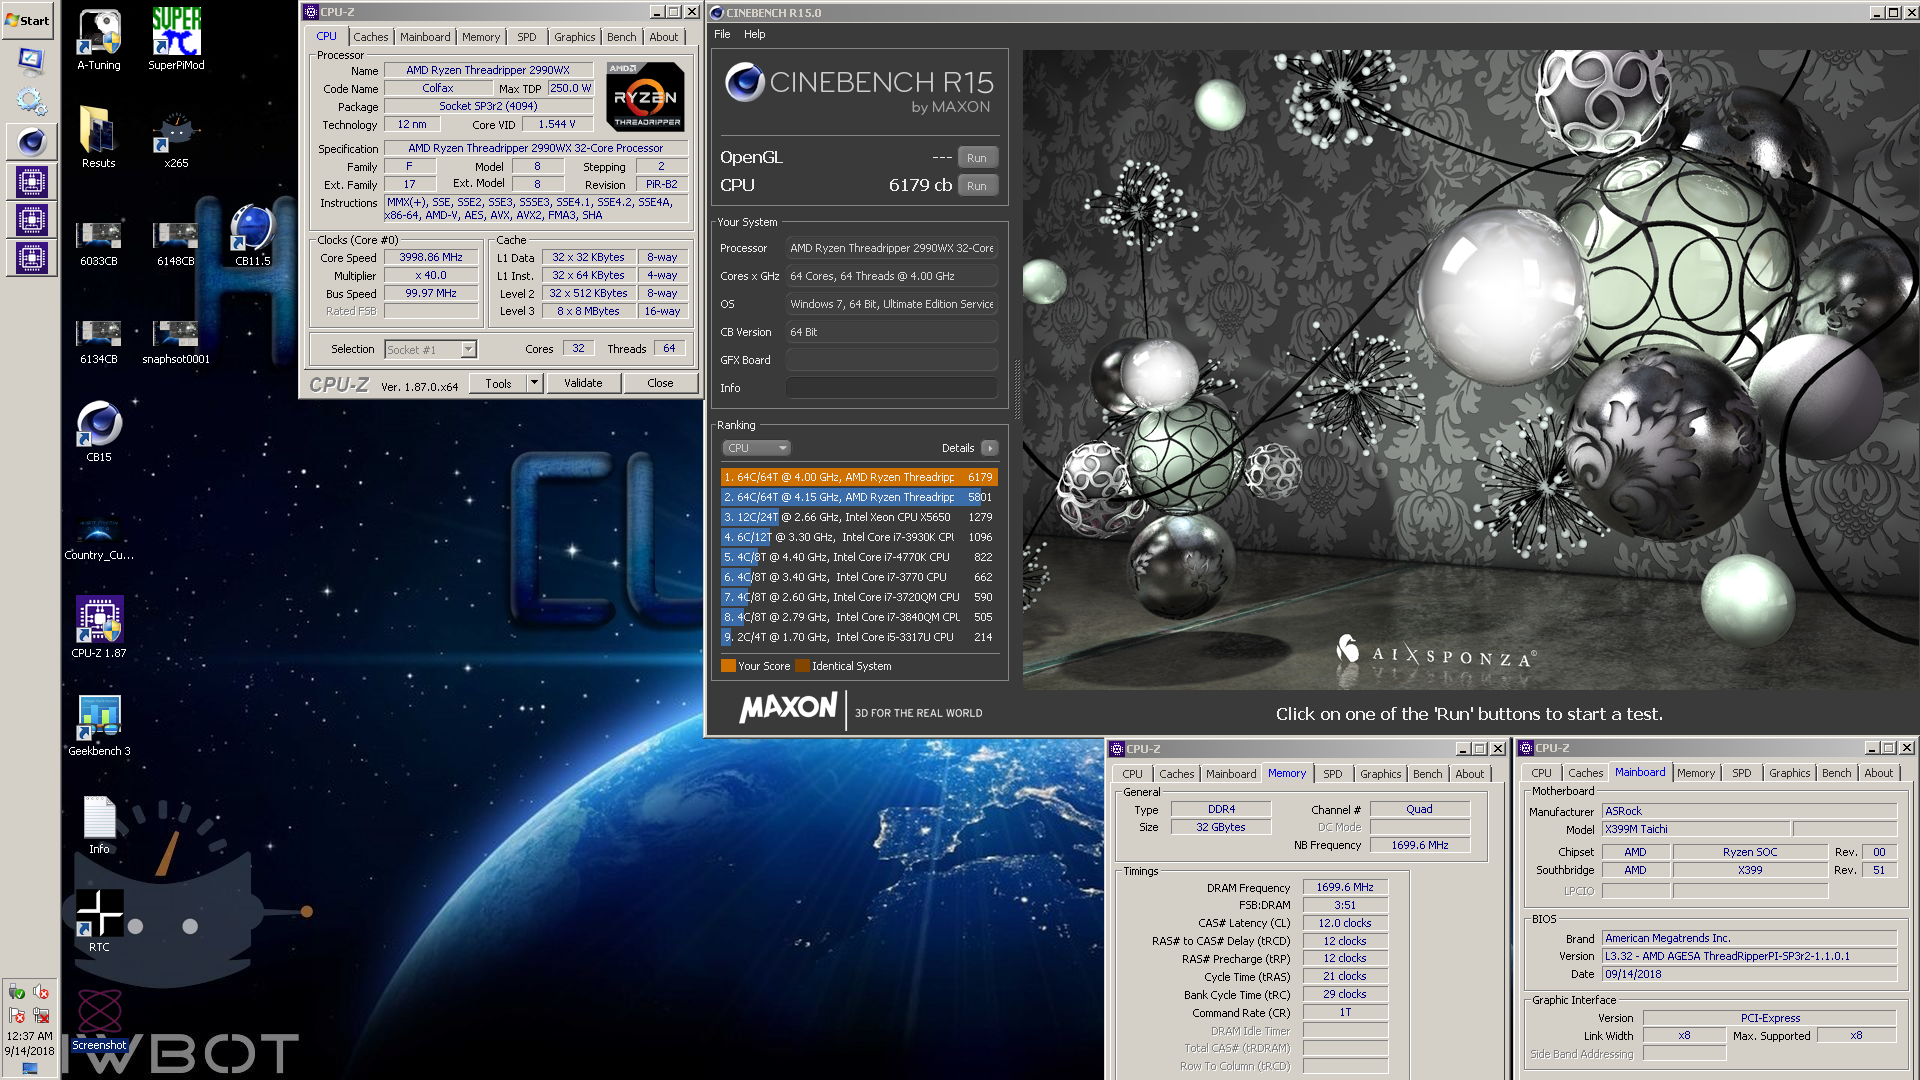This screenshot has height=1080, width=1920.
Task: Open the 6148CB screenshot file
Action: click(176, 245)
